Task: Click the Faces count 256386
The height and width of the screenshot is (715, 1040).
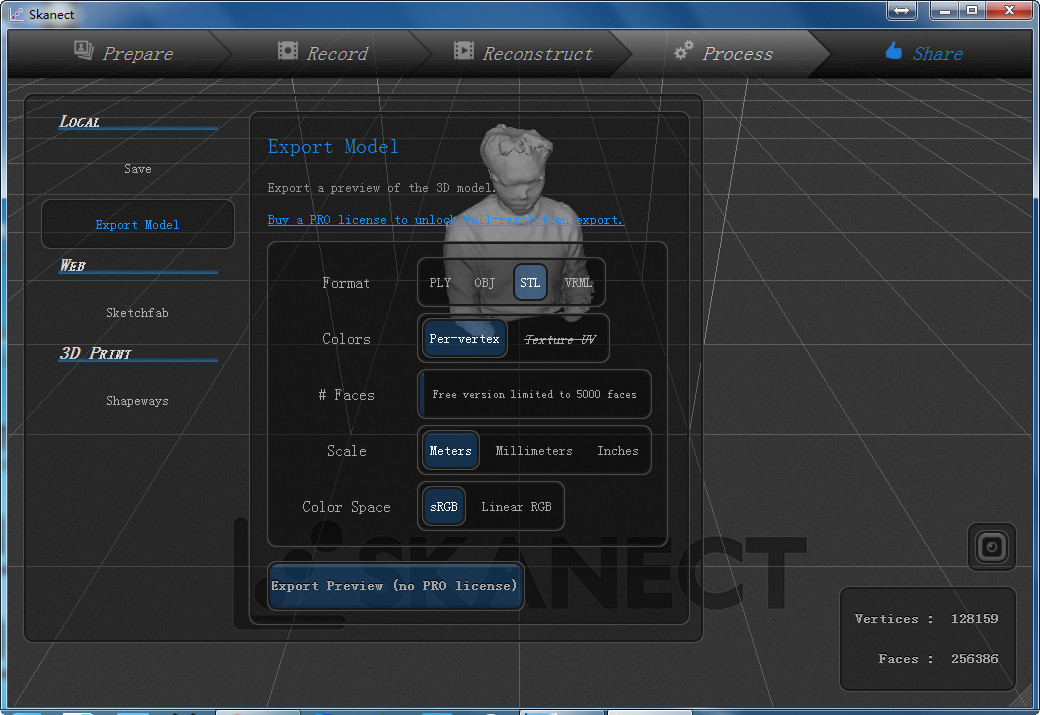Action: [974, 659]
